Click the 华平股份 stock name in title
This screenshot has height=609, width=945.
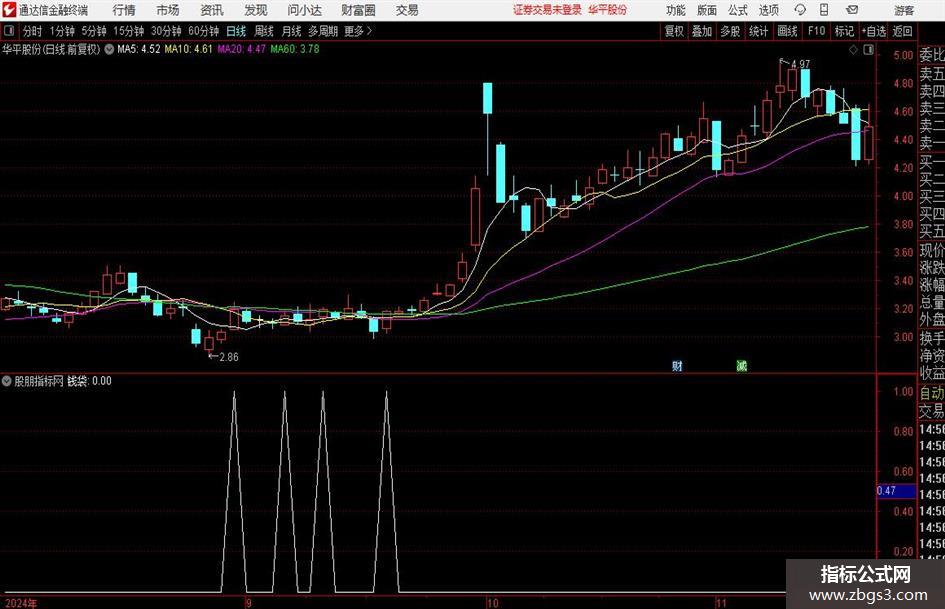pos(608,10)
